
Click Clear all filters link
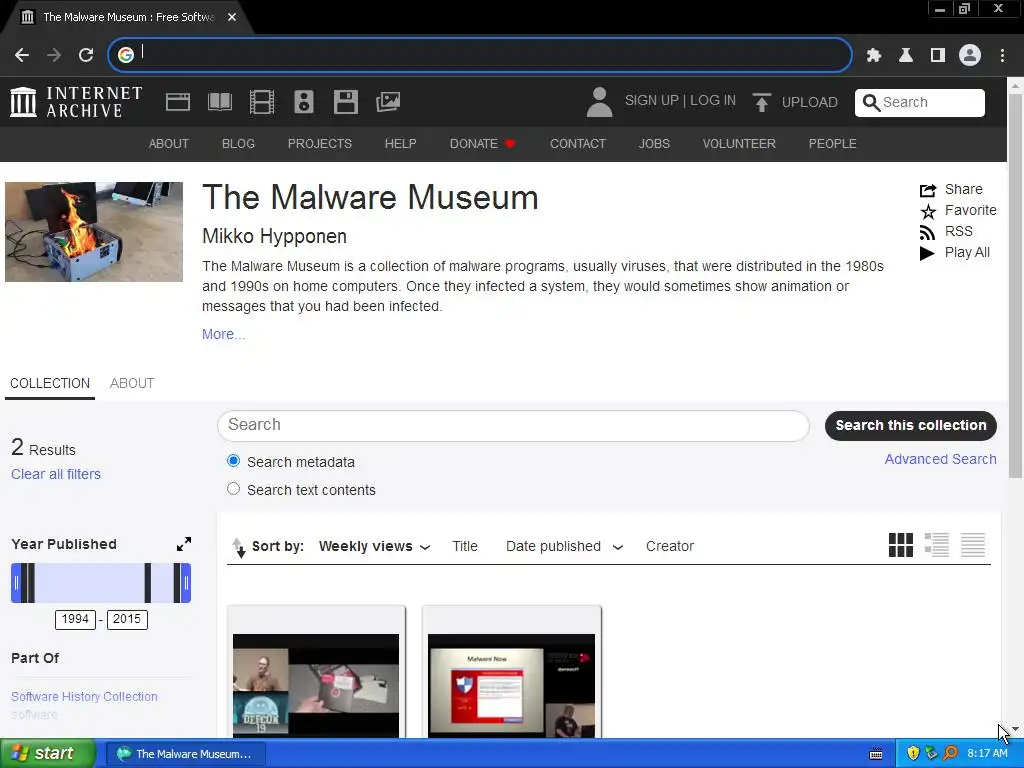[56, 474]
